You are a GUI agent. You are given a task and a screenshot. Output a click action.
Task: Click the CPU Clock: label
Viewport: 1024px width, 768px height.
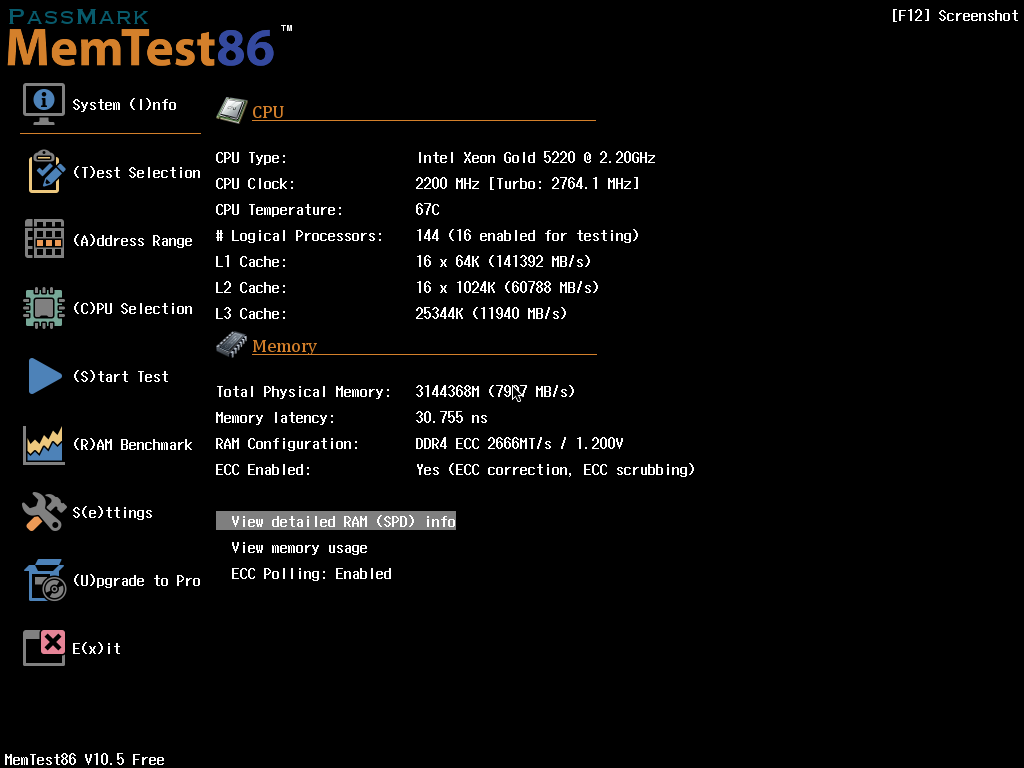255,184
